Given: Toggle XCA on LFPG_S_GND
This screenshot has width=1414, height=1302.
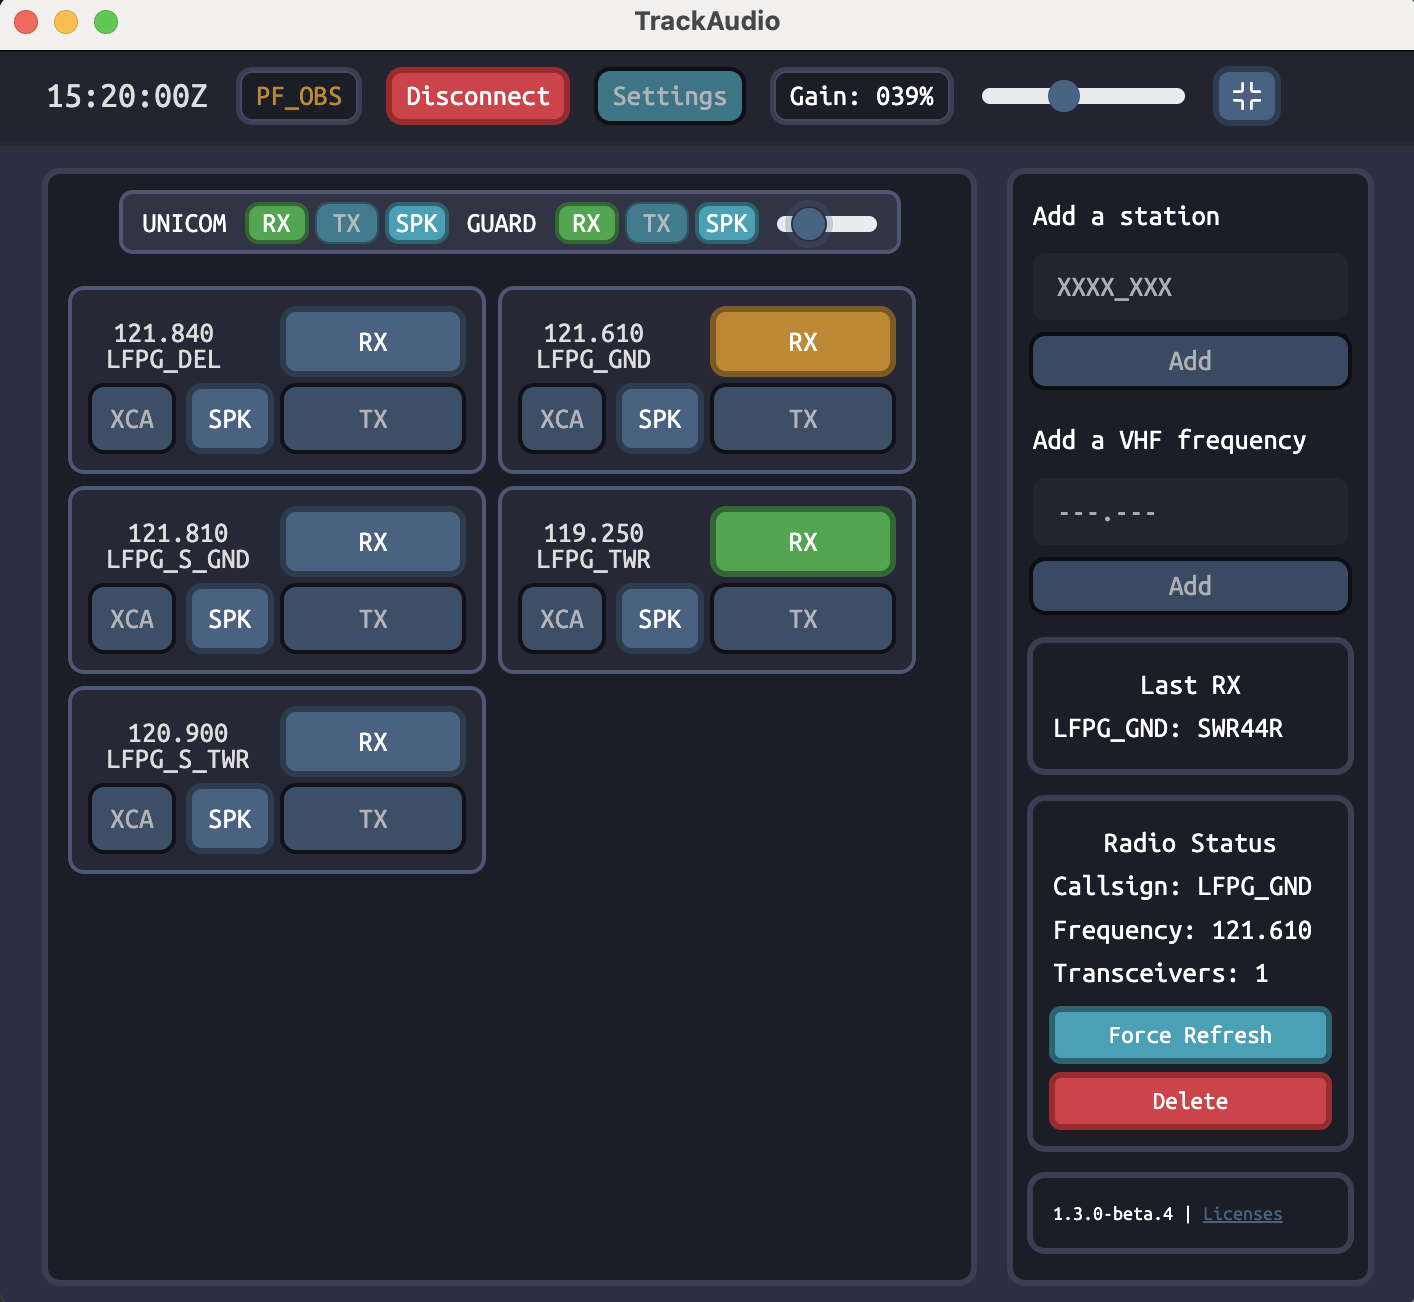Looking at the screenshot, I should pos(132,619).
